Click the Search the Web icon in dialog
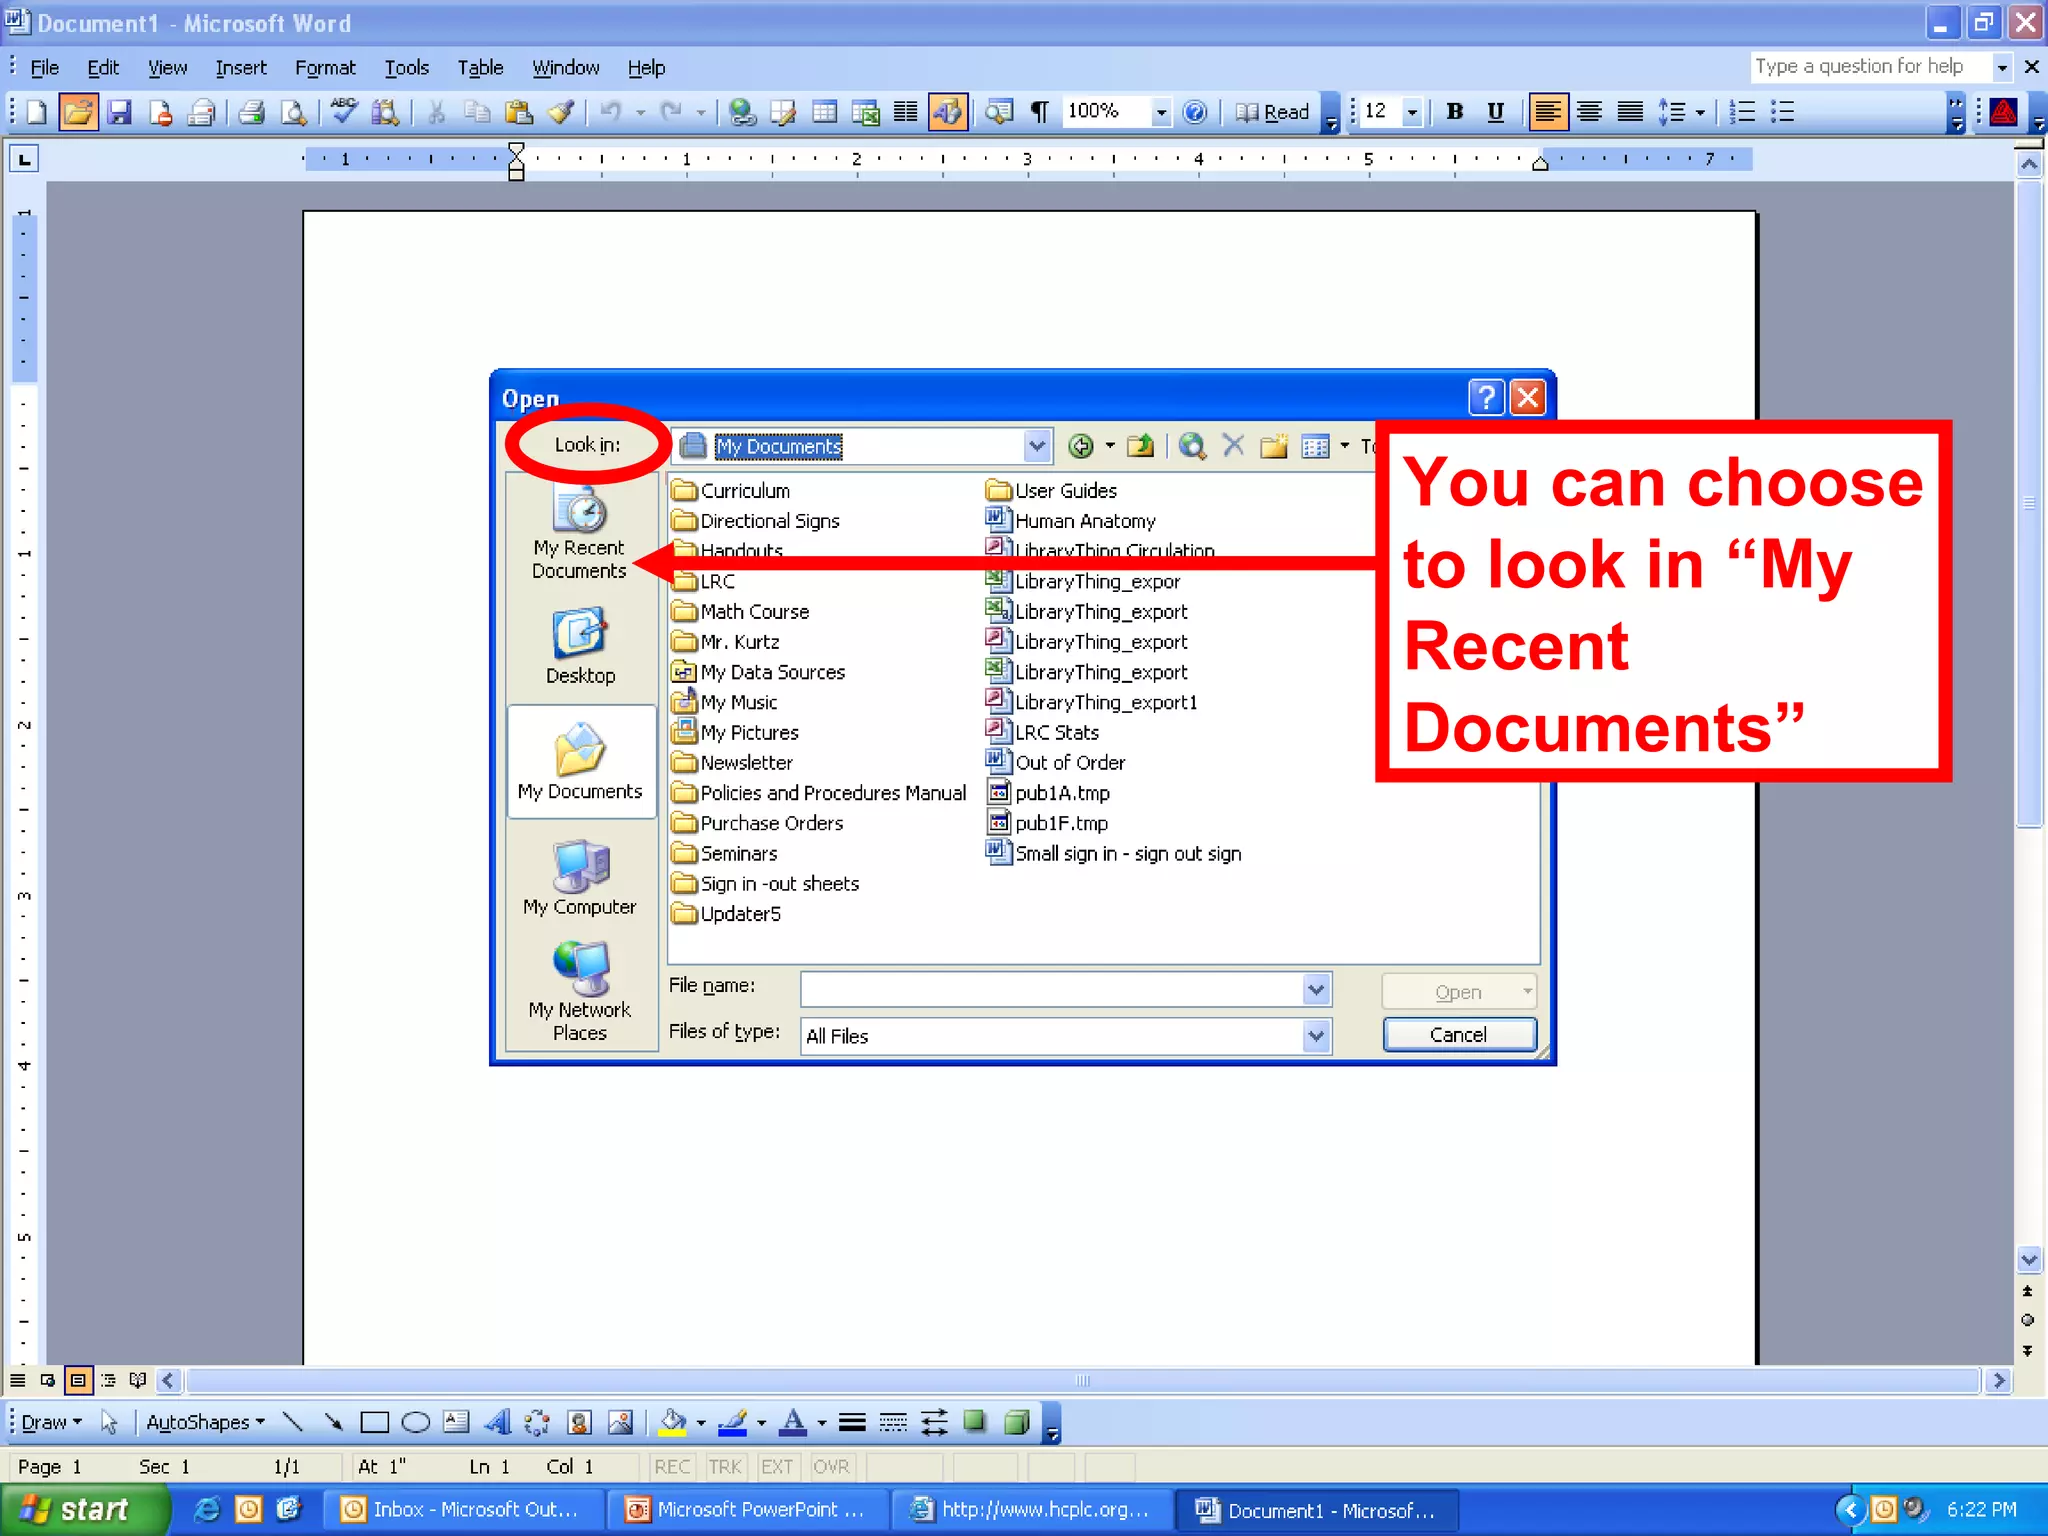This screenshot has height=1536, width=2048. click(1192, 446)
